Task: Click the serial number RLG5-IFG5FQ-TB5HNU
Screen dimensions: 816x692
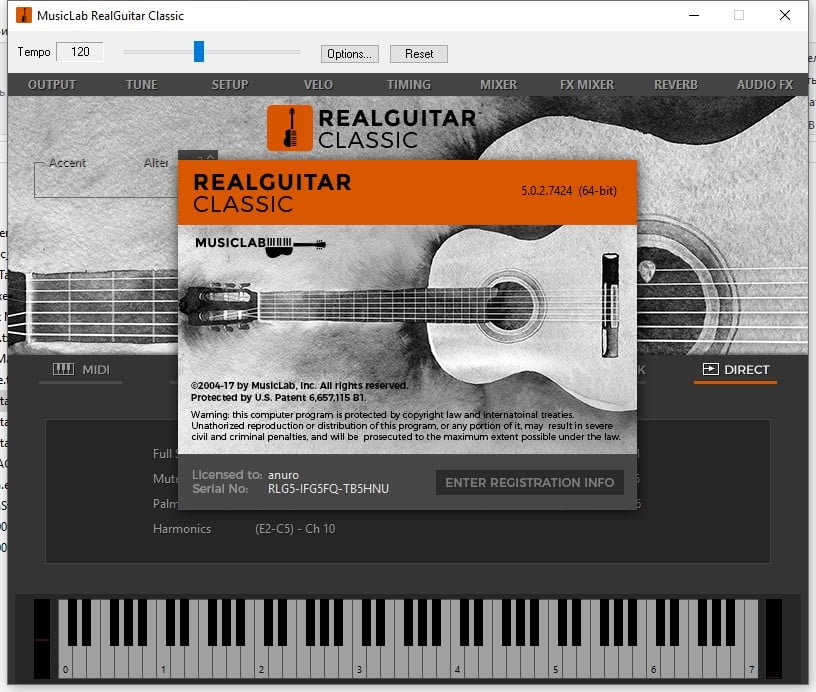Action: pyautogui.click(x=328, y=489)
